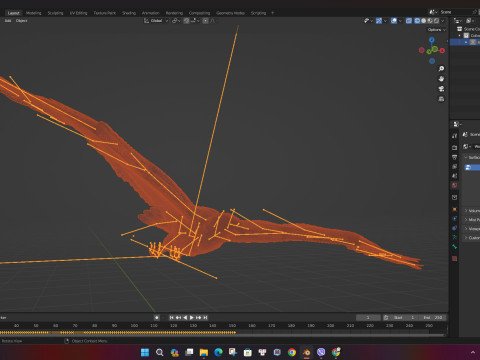Click the zoom view magnifier icon
The height and width of the screenshot is (360, 480).
441,69
